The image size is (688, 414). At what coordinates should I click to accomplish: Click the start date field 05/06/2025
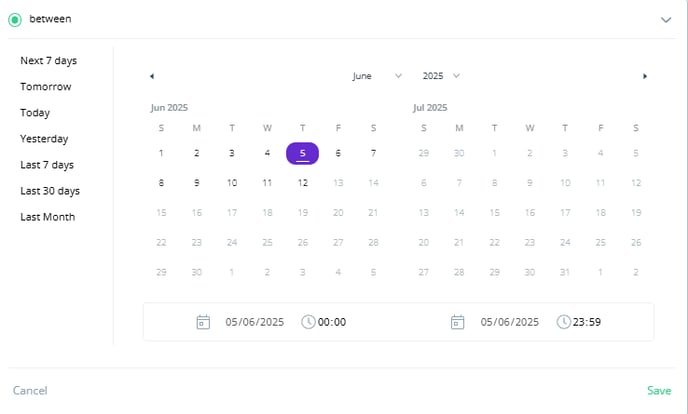point(255,322)
